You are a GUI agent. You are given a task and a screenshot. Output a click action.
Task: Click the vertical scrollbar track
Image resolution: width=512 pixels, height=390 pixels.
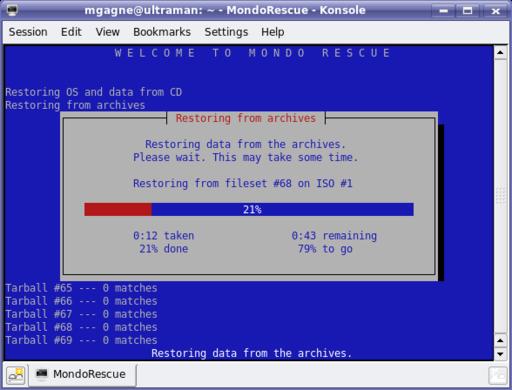click(500, 196)
